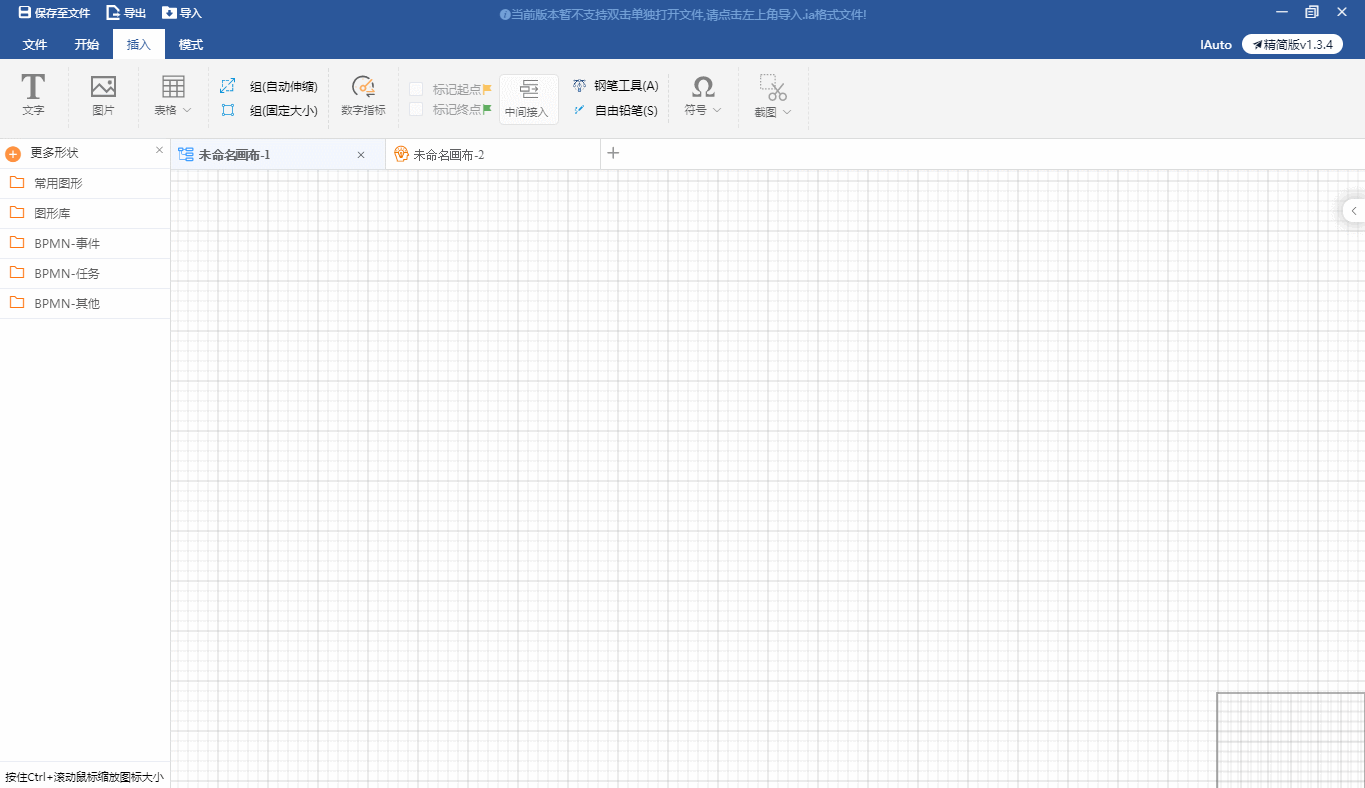Select the Text (文字) tool icon
The width and height of the screenshot is (1365, 788).
[x=33, y=88]
